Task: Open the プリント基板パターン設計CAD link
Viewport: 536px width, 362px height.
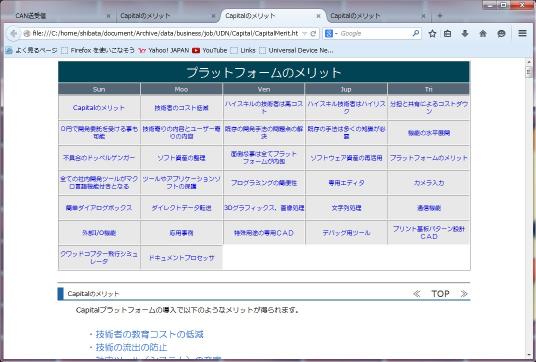Action: (429, 232)
